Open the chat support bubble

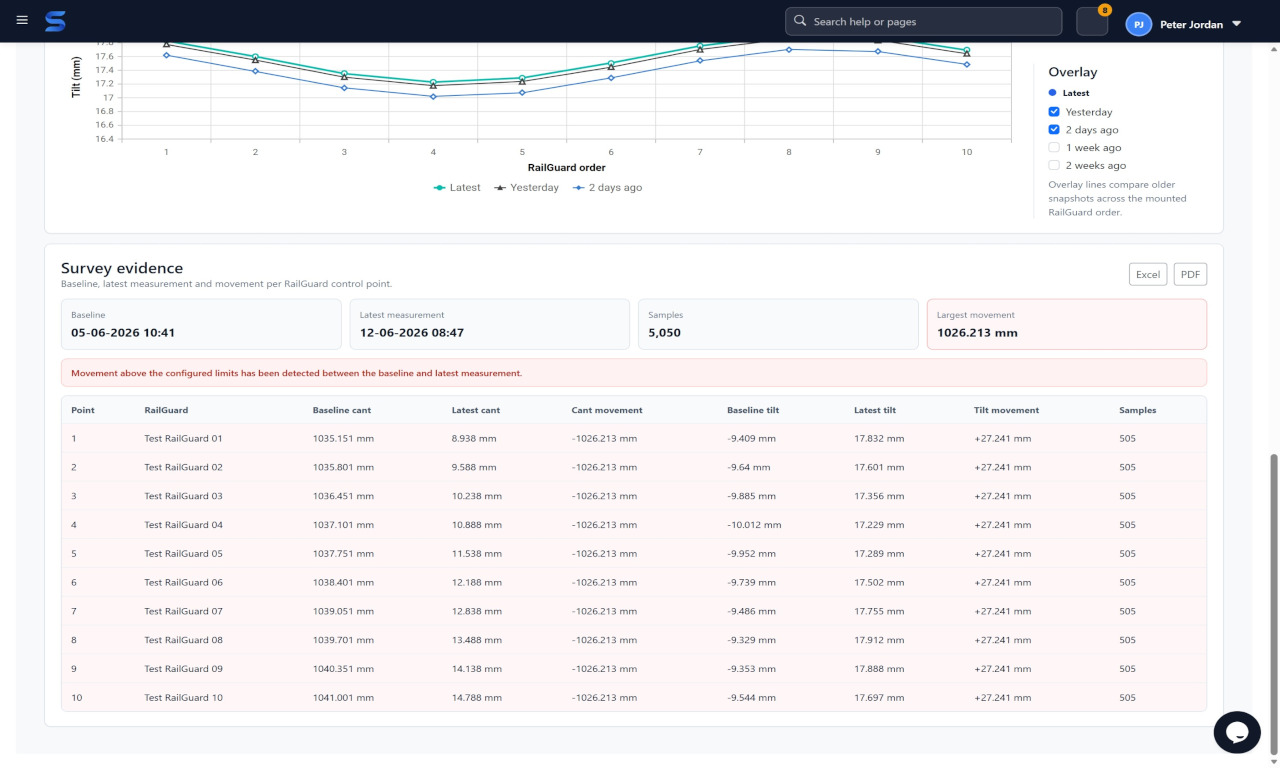pyautogui.click(x=1237, y=732)
